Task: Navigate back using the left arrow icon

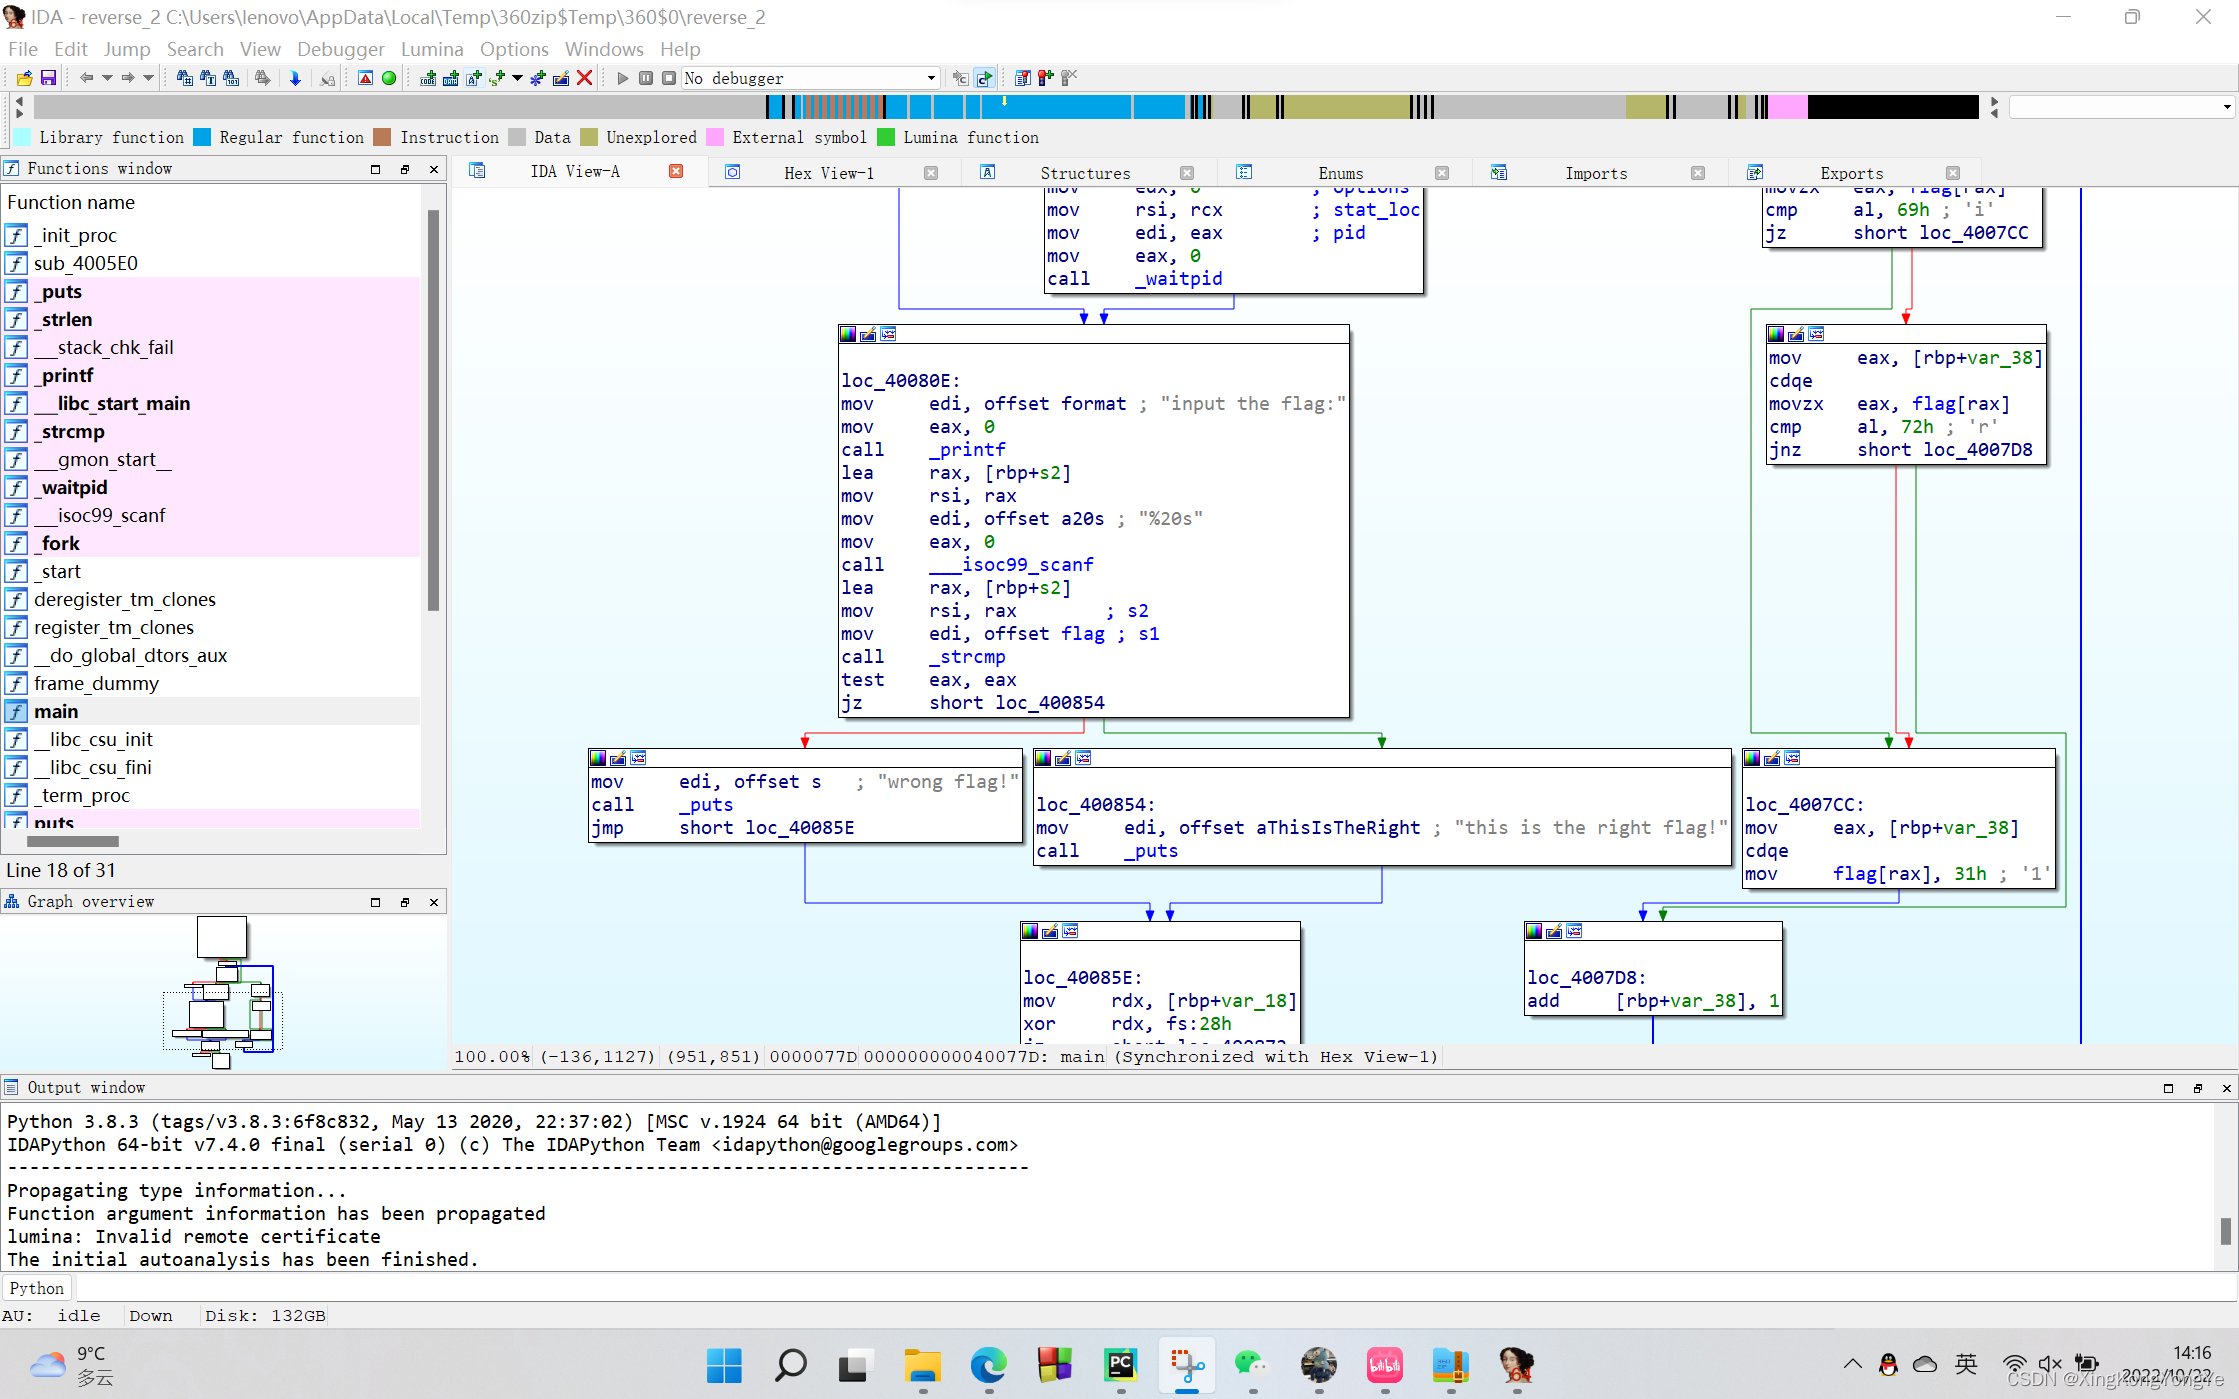Action: click(87, 78)
